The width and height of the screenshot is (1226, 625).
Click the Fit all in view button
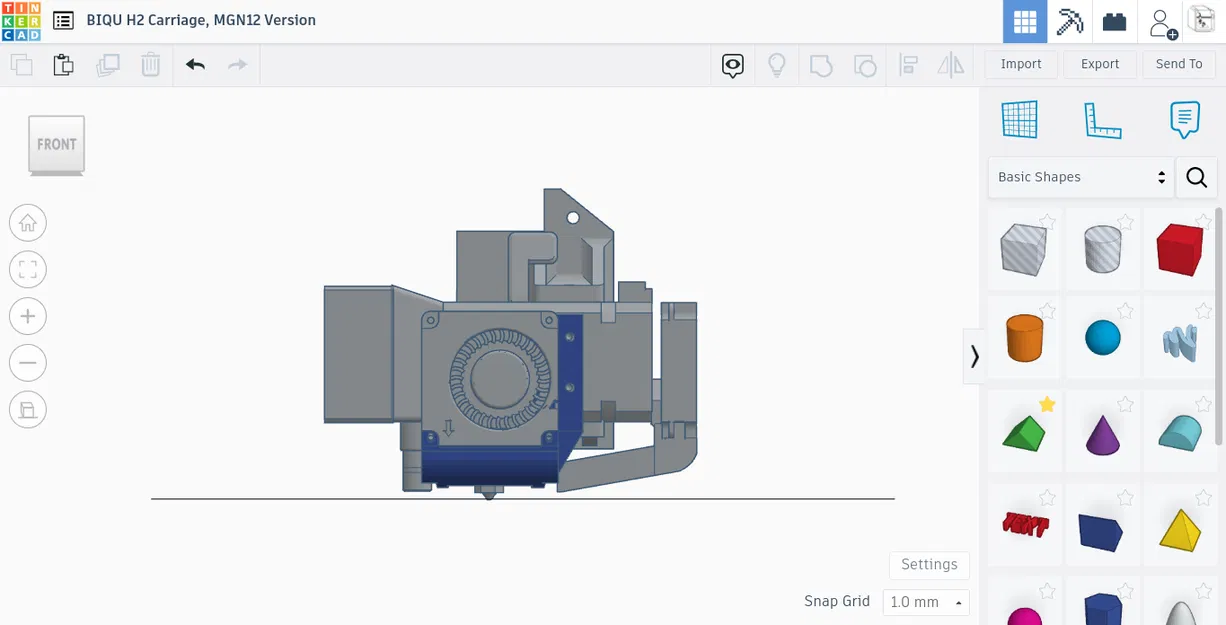coord(28,270)
